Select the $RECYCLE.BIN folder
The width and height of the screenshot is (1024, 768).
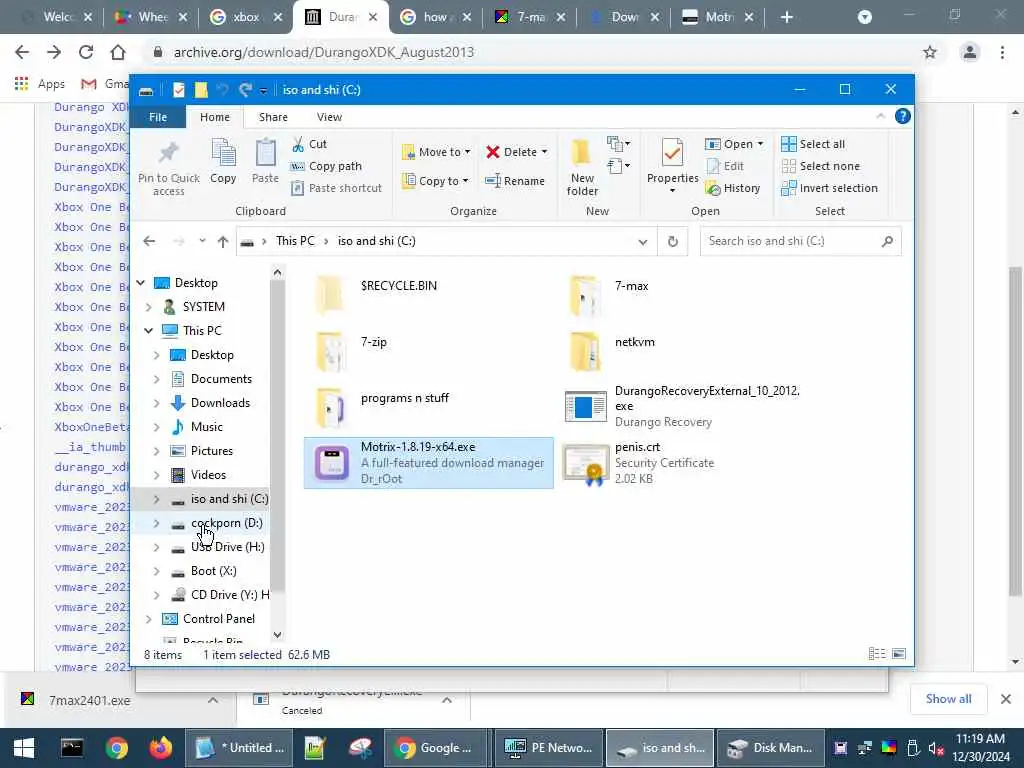[398, 286]
